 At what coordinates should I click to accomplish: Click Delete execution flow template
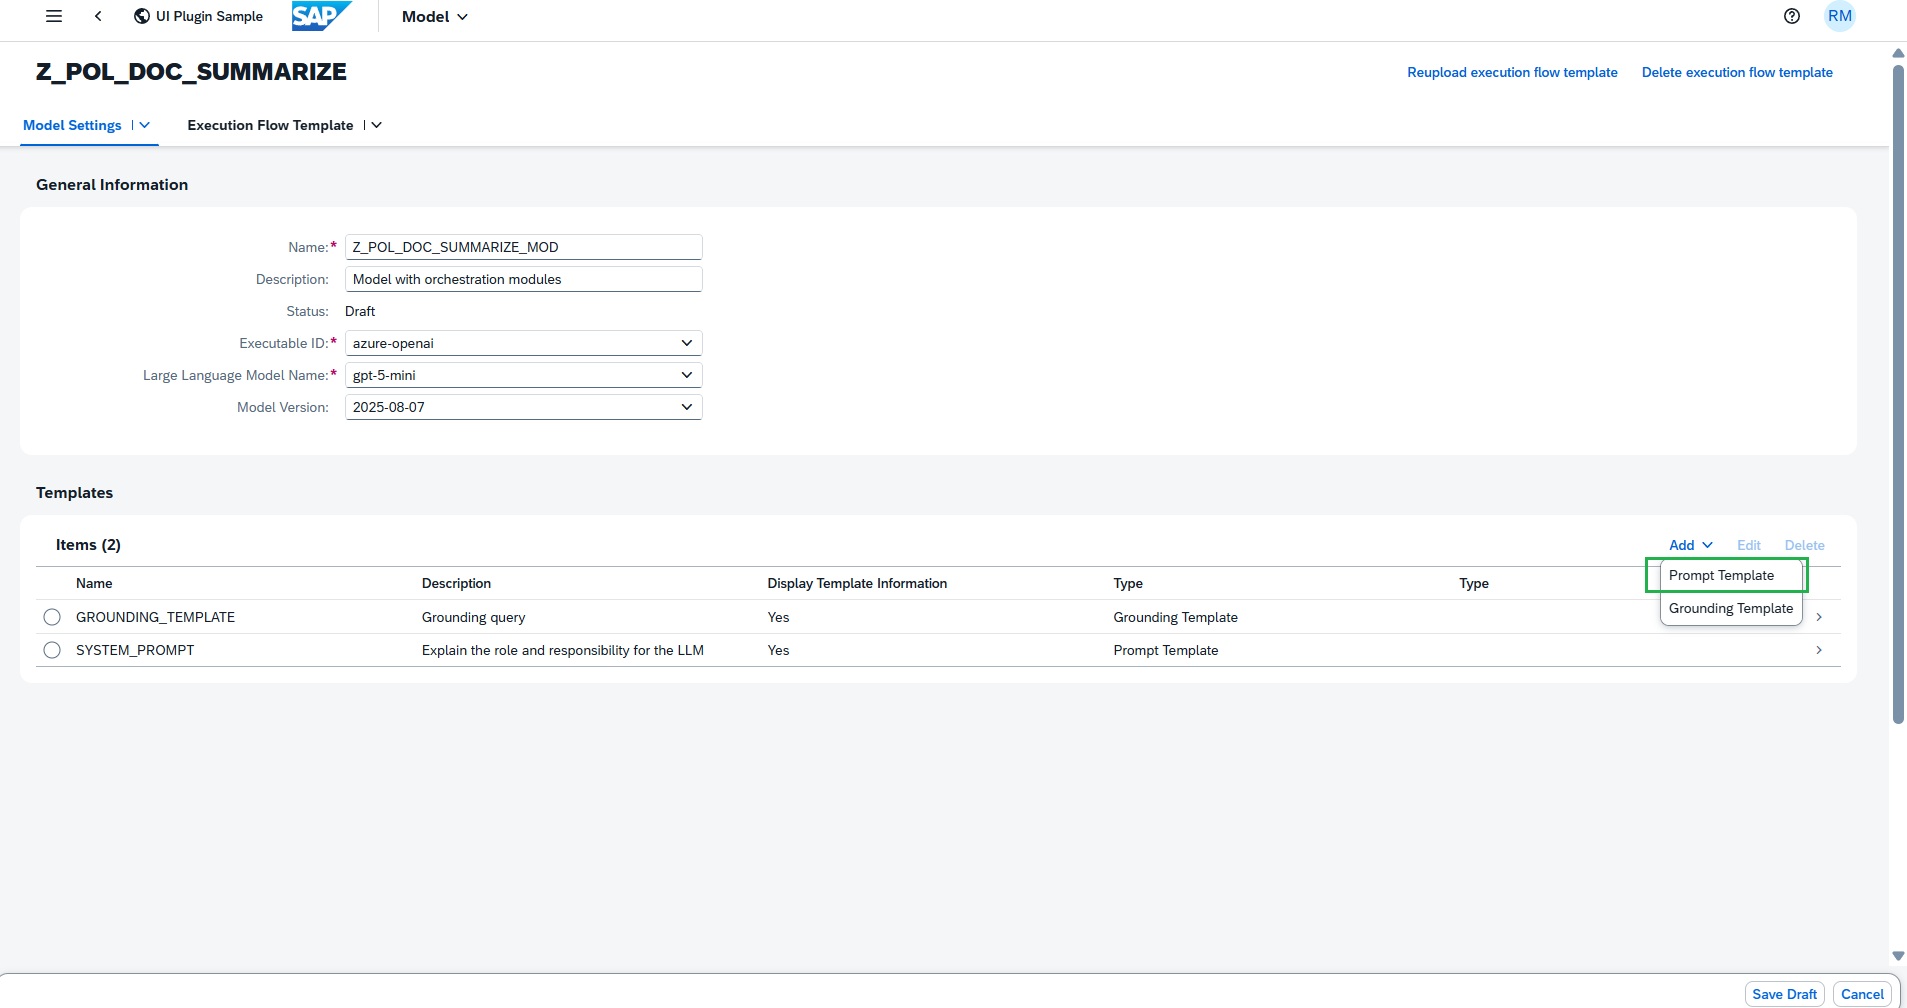pyautogui.click(x=1737, y=72)
